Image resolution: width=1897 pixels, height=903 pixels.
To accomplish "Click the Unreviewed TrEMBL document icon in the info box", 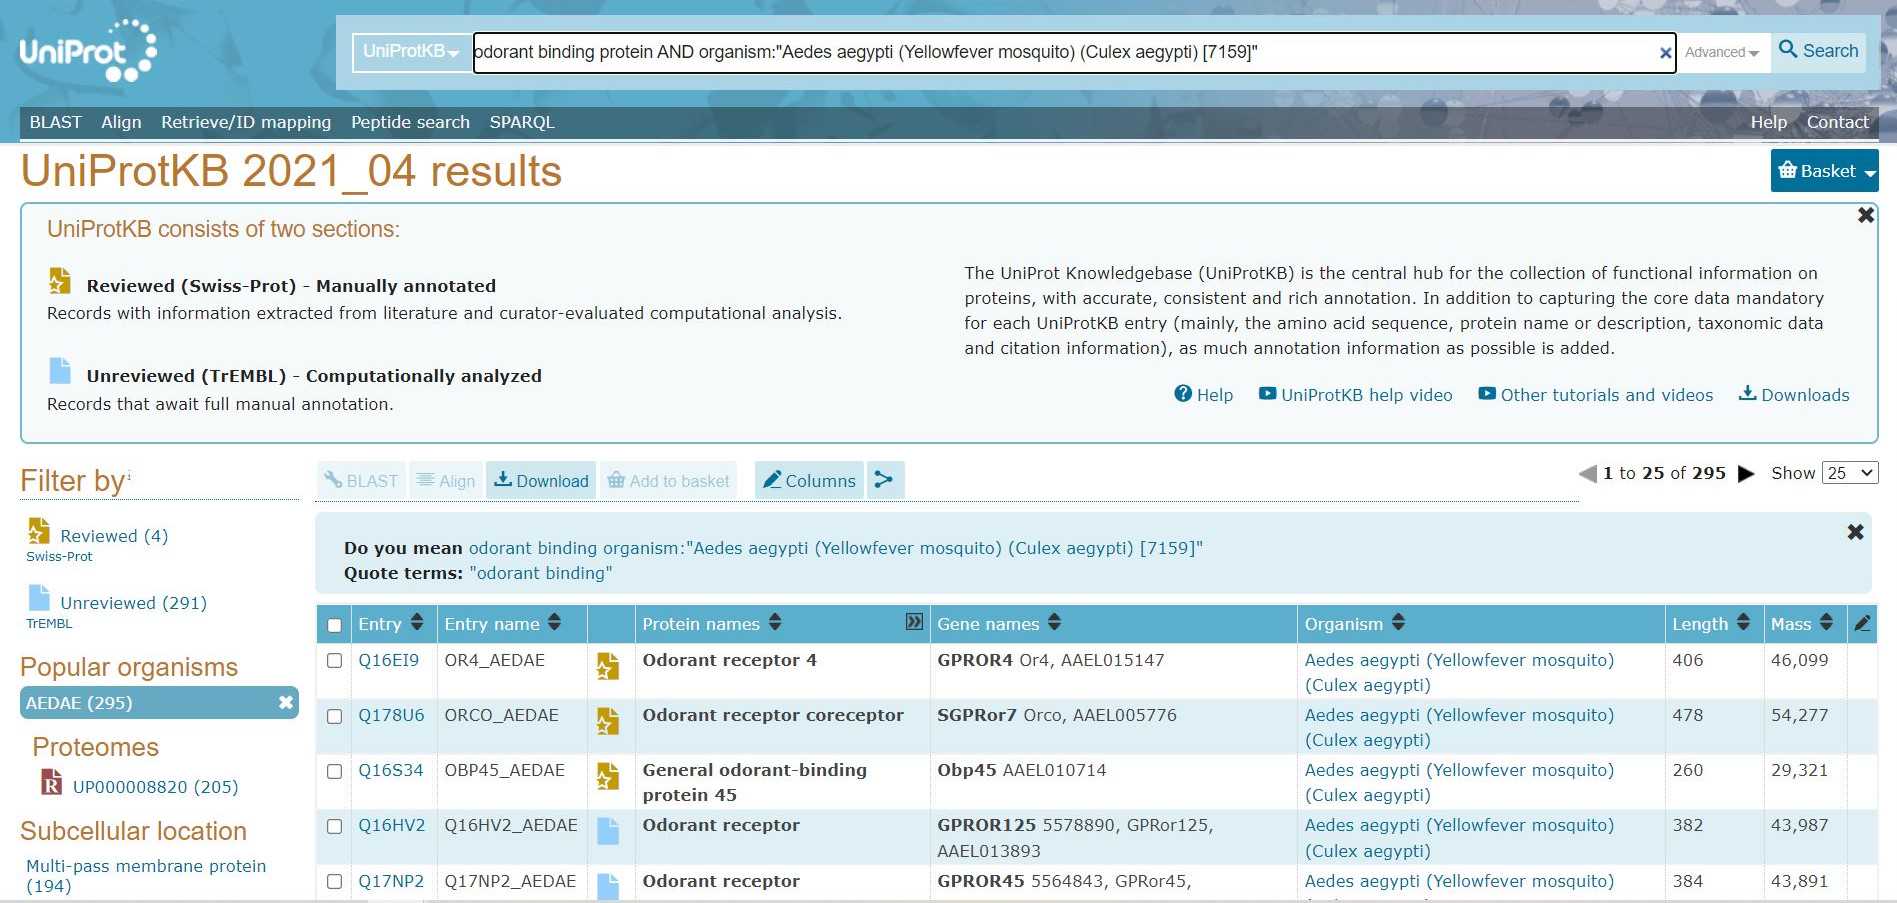I will [x=60, y=371].
